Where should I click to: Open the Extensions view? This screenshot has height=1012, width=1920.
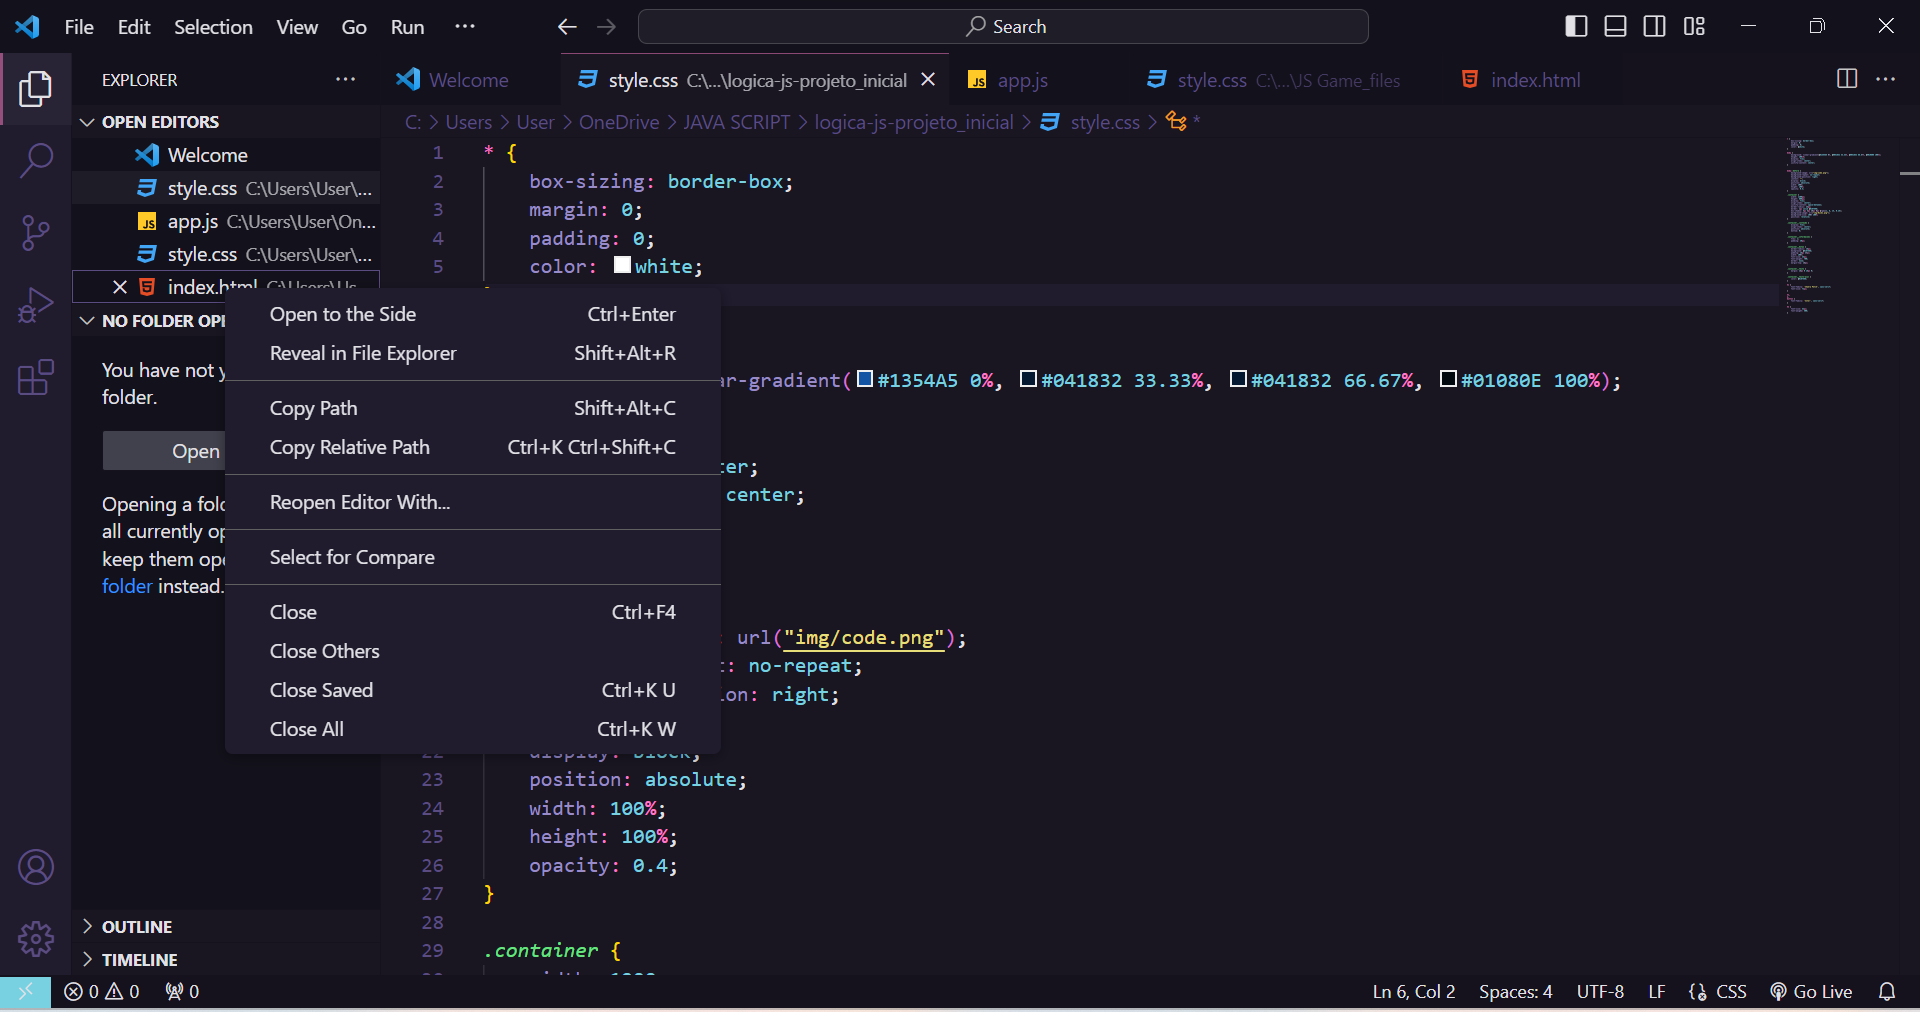click(x=36, y=377)
